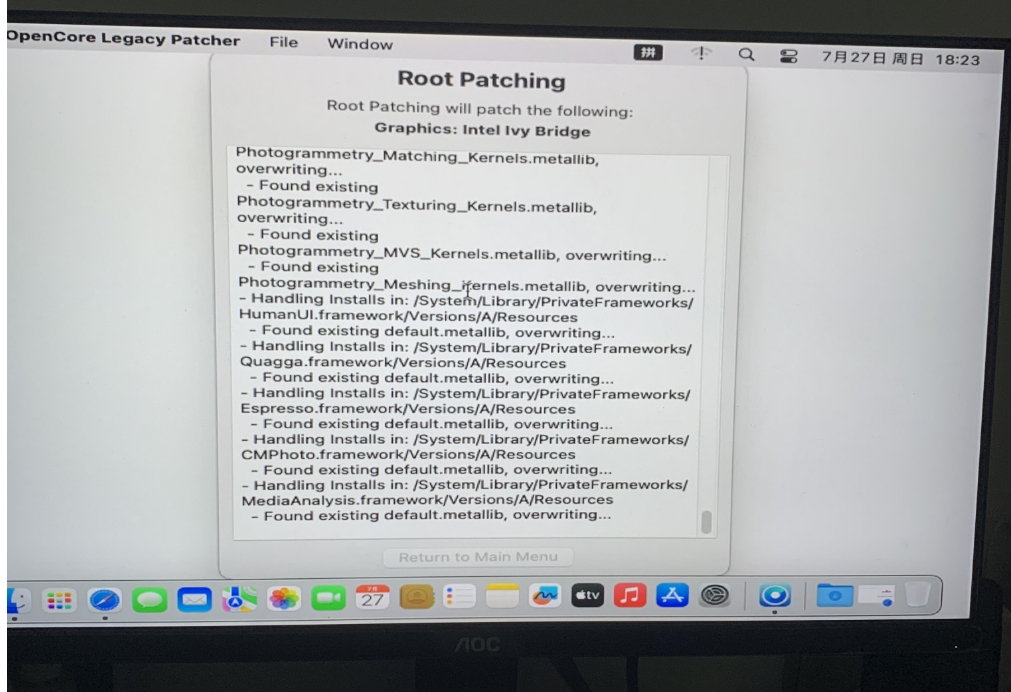
Task: Click the Photogrammetry_Meshing_Kernels.metallib log line
Action: pyautogui.click(x=467, y=284)
